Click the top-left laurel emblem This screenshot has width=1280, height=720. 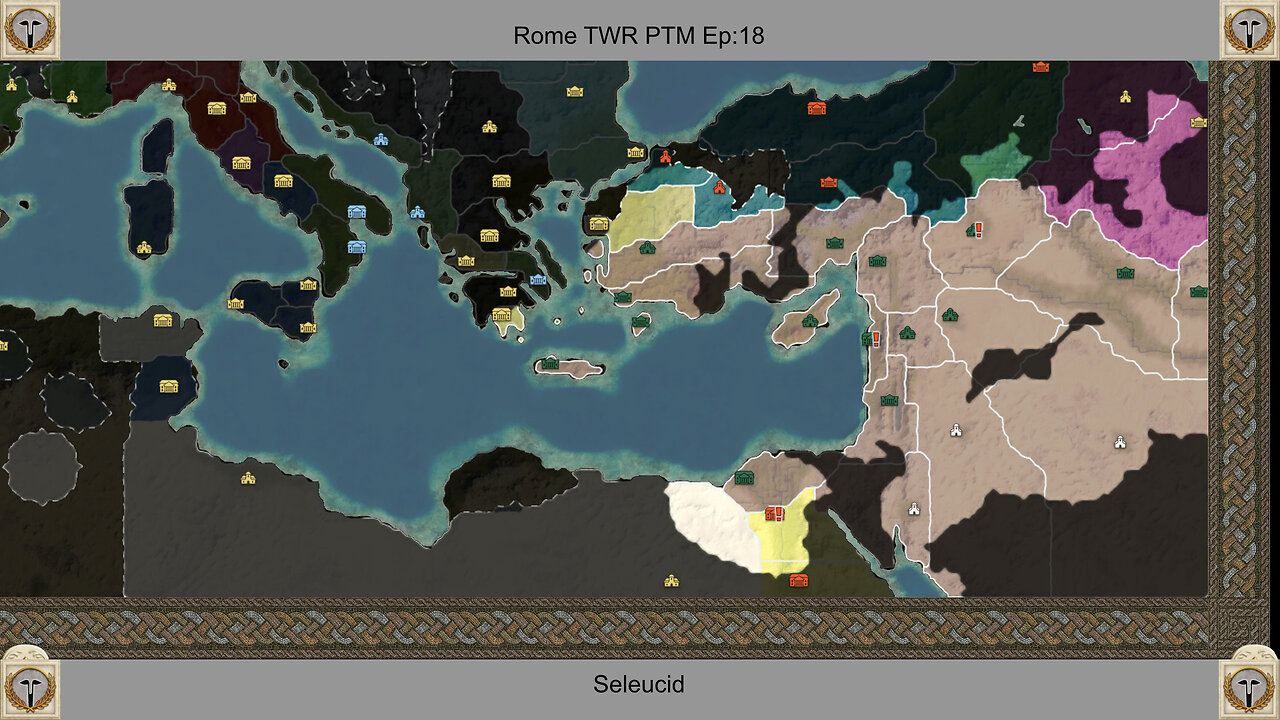point(30,30)
